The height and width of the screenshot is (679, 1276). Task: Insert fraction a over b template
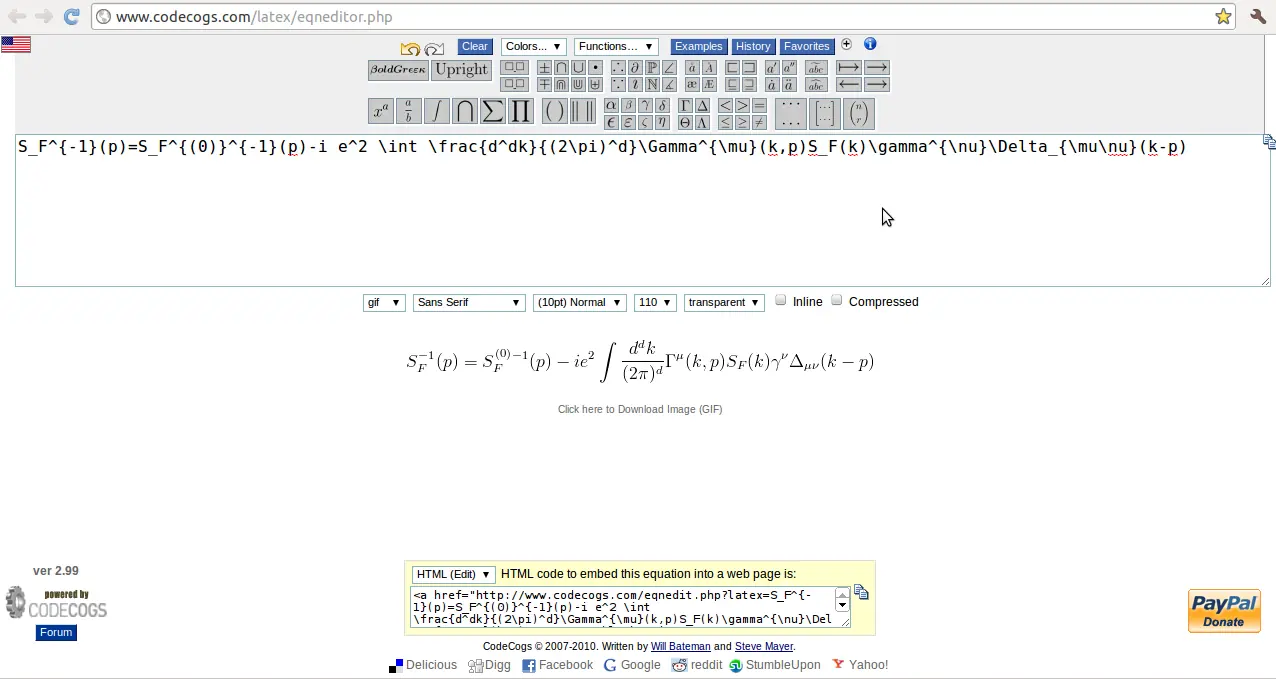(x=409, y=112)
